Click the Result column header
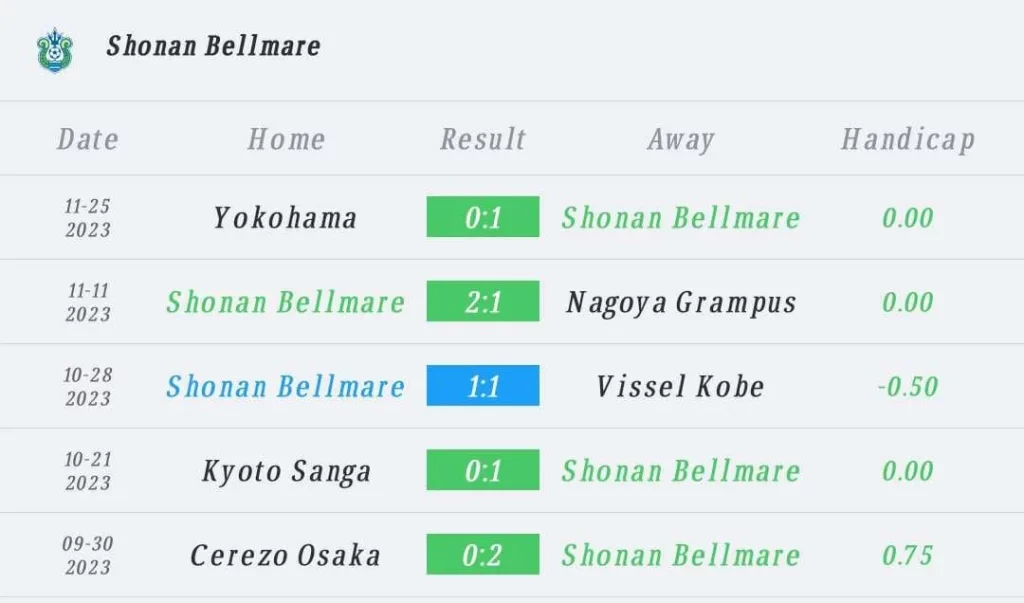This screenshot has width=1024, height=603. (x=483, y=139)
